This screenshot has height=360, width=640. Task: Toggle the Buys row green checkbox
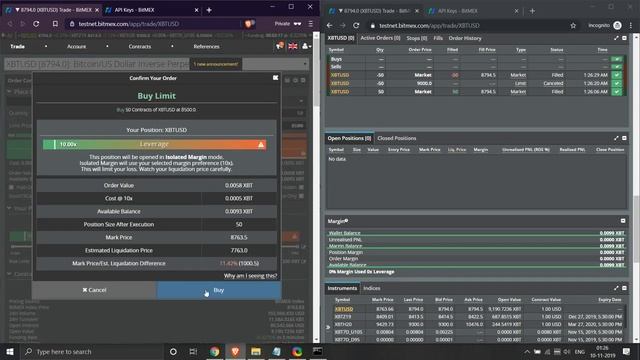(x=617, y=59)
